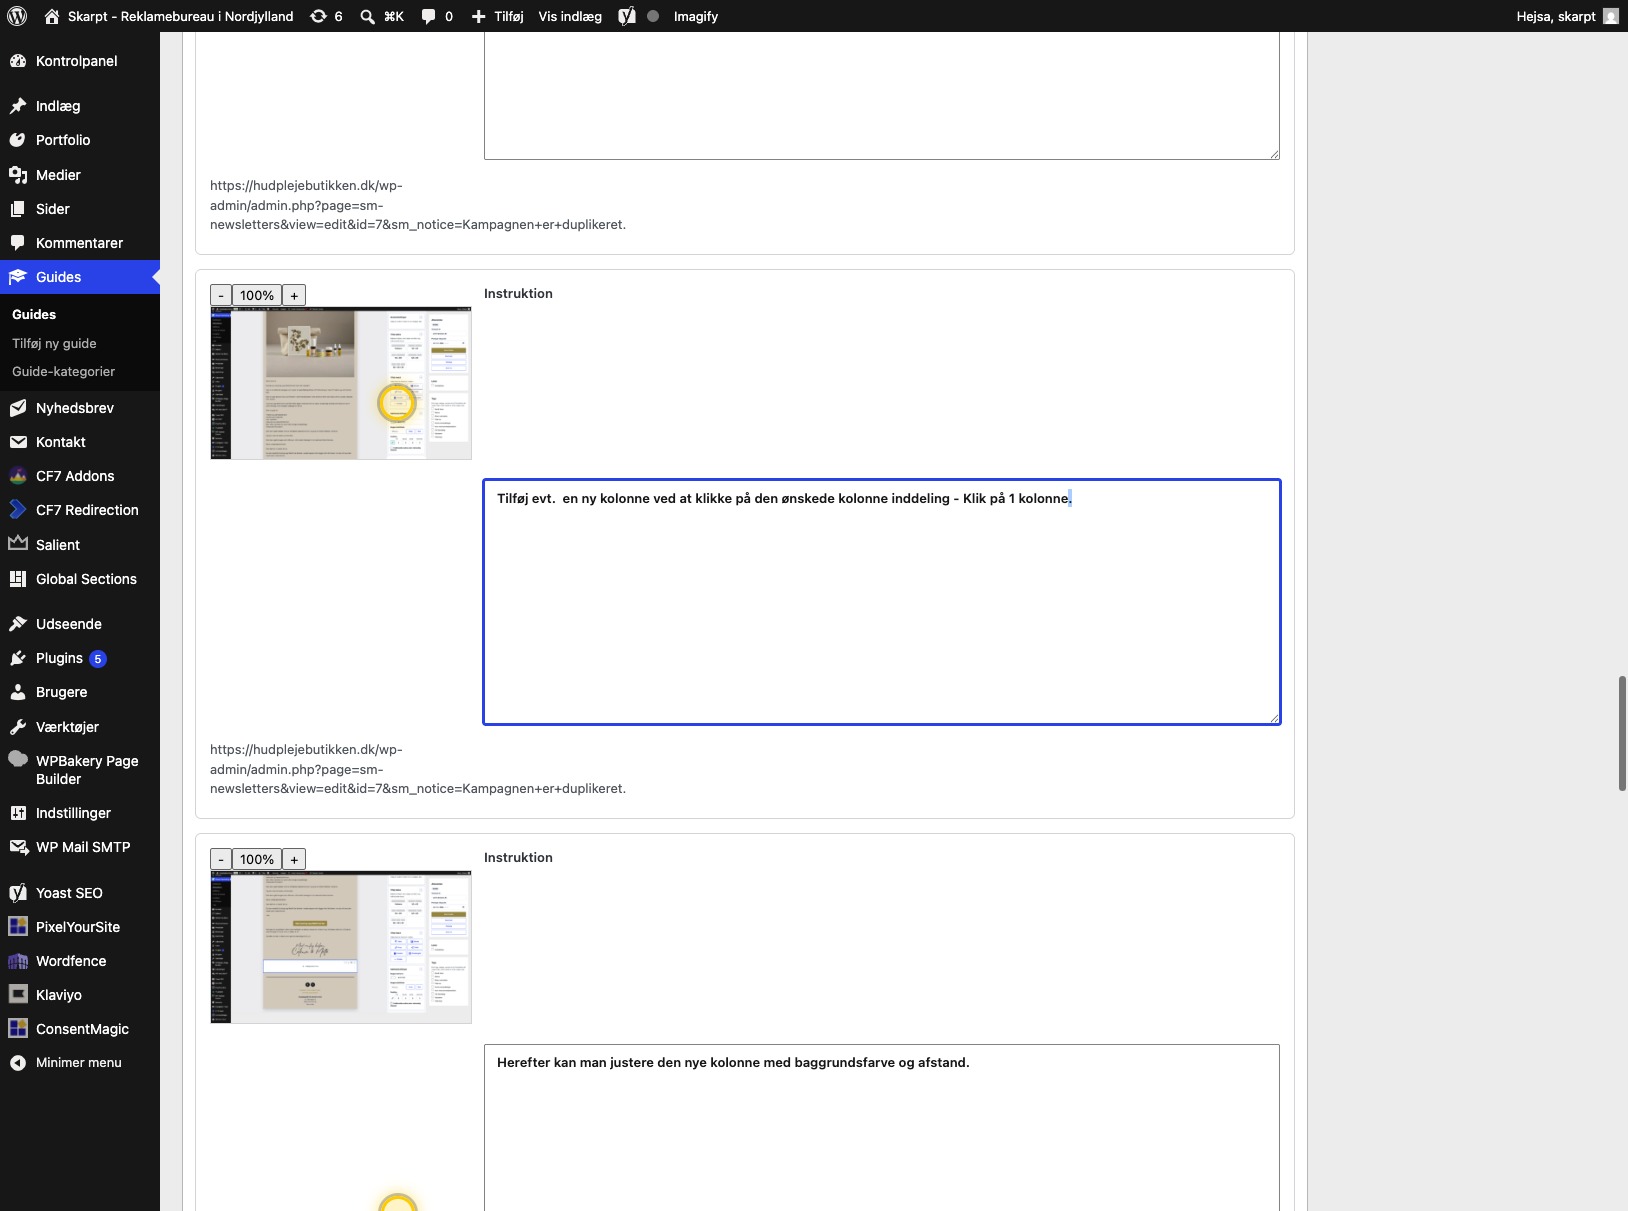Open the Tilføj new content menu
Viewport: 1628px width, 1211px height.
(x=497, y=16)
